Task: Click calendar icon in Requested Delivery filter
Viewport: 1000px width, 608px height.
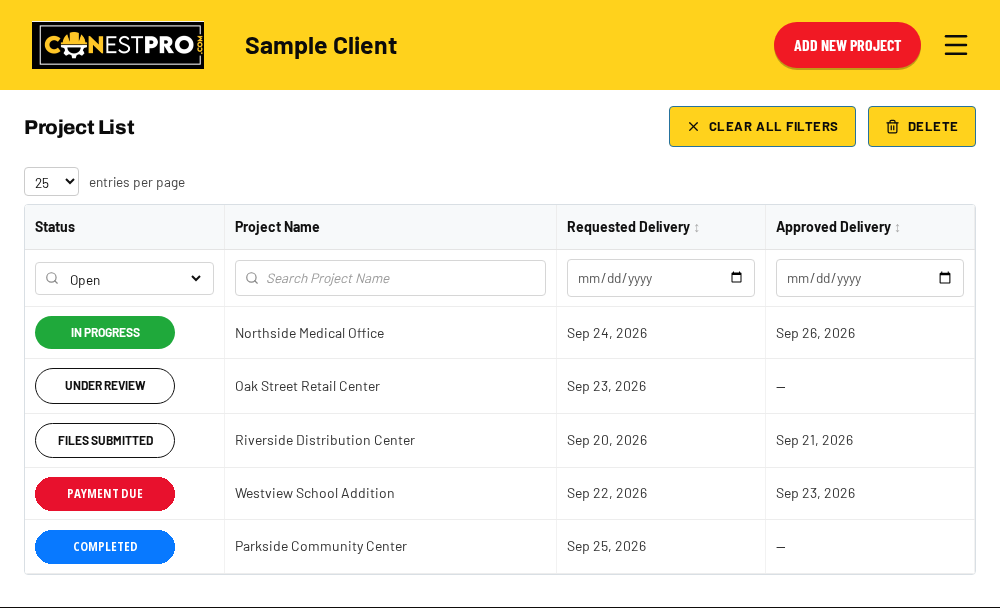Action: [x=736, y=278]
